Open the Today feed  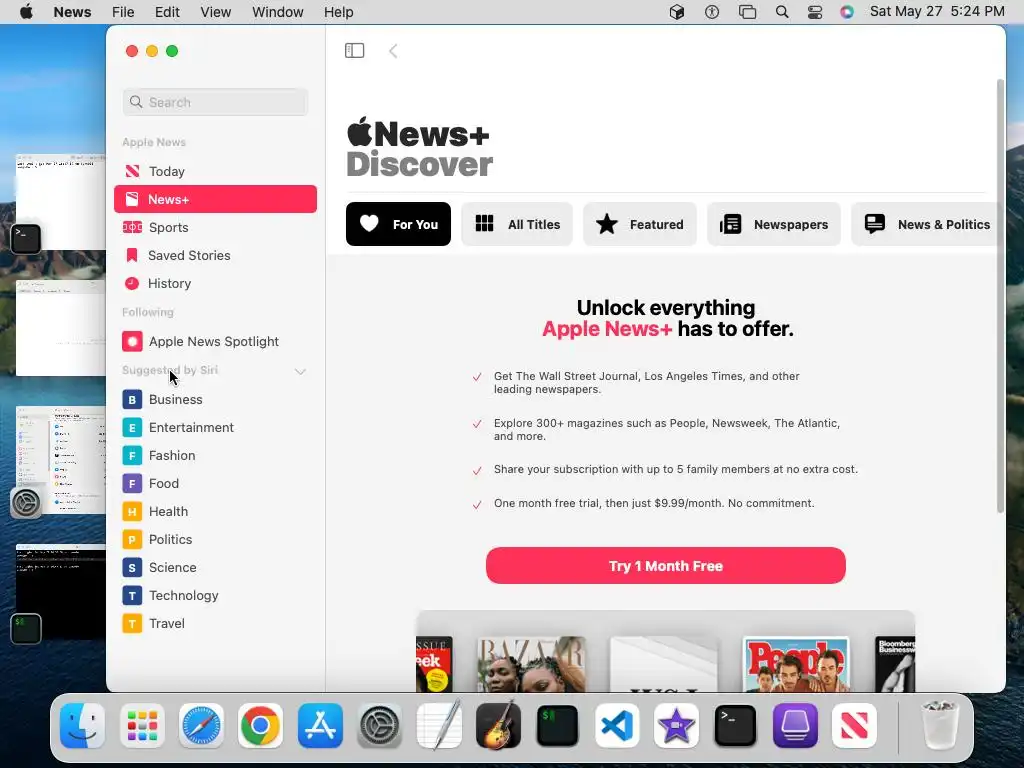pyautogui.click(x=216, y=171)
